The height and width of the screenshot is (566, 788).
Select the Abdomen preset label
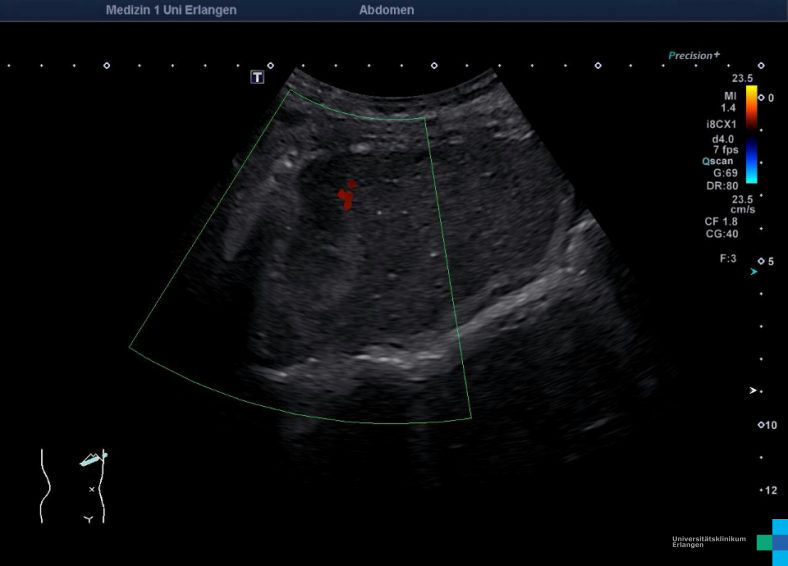pos(386,10)
